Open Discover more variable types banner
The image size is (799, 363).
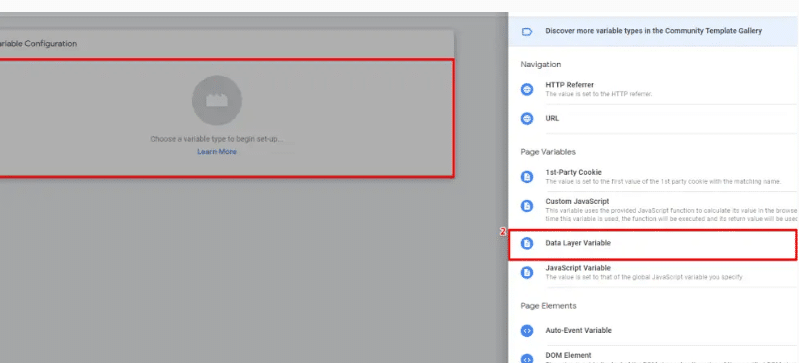(x=653, y=31)
